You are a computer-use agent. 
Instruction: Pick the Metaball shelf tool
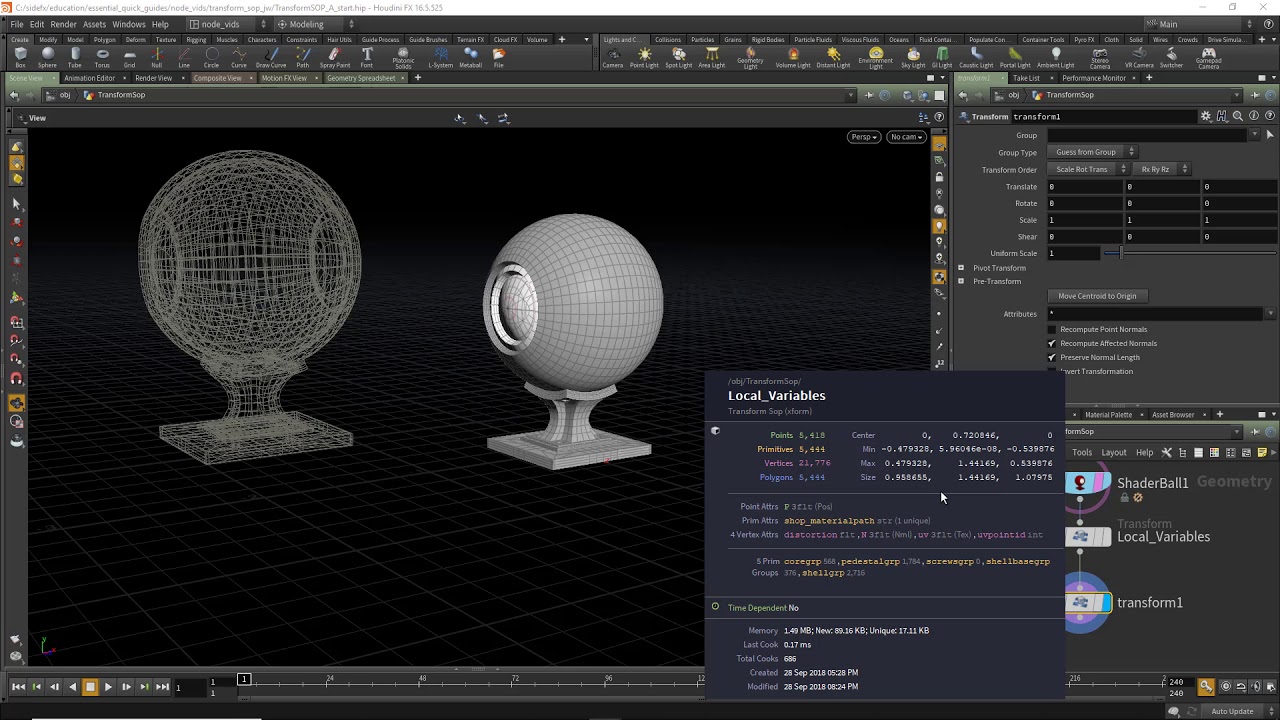(471, 58)
